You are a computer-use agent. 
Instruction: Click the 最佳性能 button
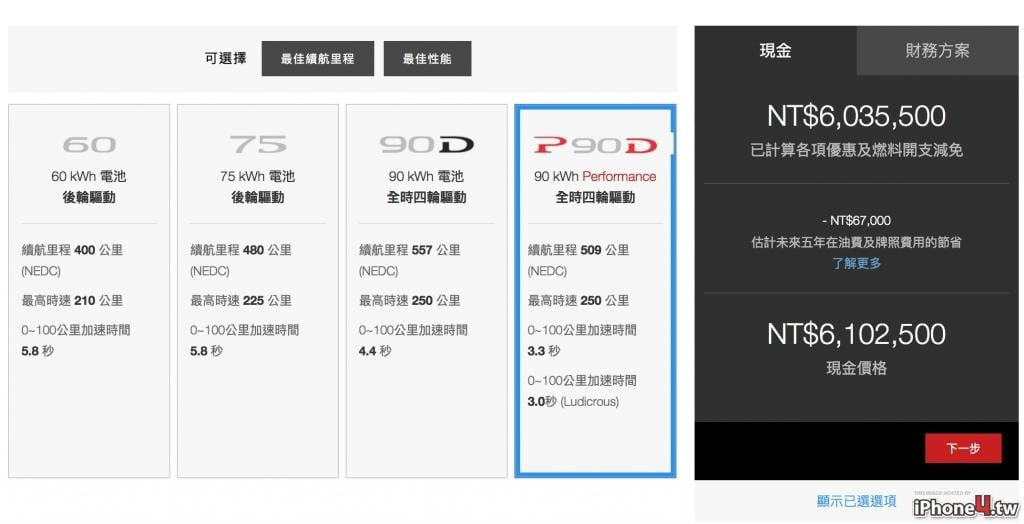(427, 59)
